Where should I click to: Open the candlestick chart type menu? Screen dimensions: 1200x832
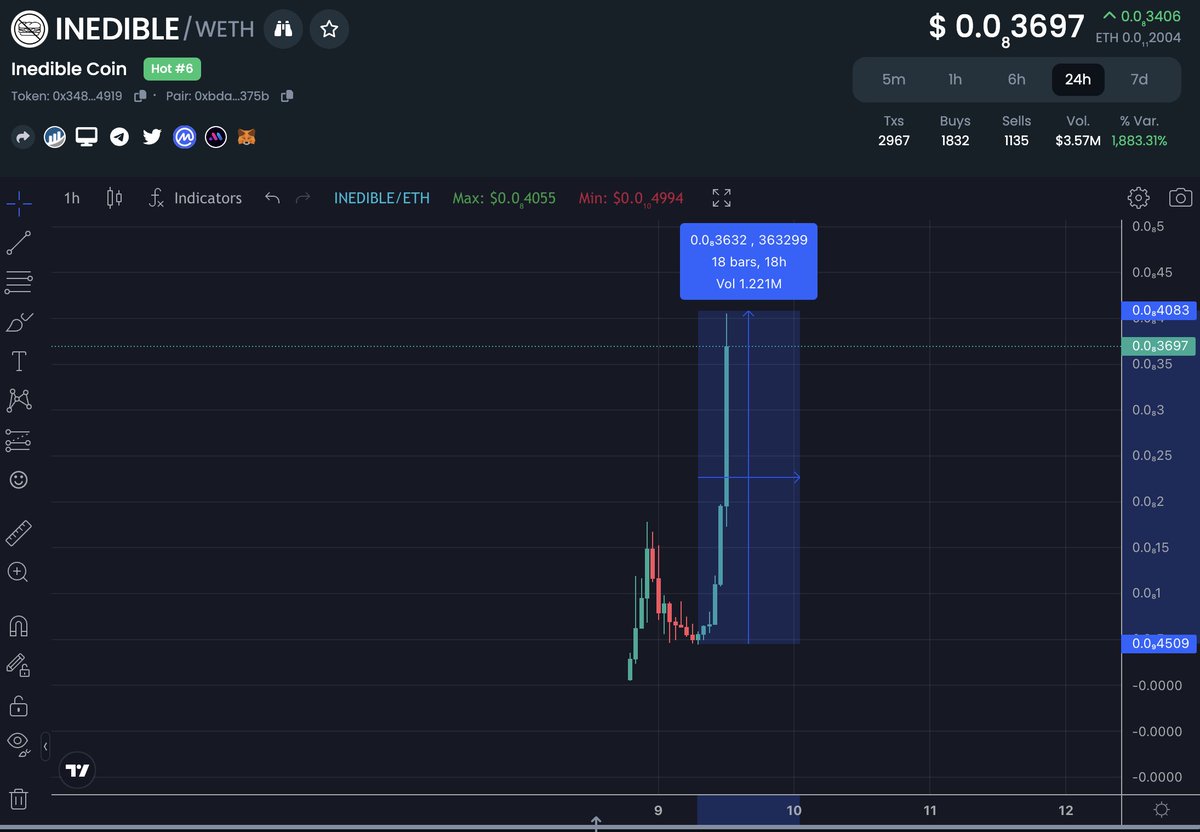coord(114,198)
